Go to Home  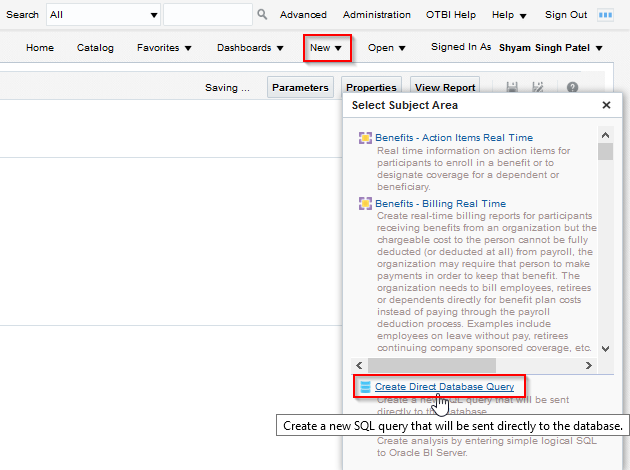[x=40, y=48]
